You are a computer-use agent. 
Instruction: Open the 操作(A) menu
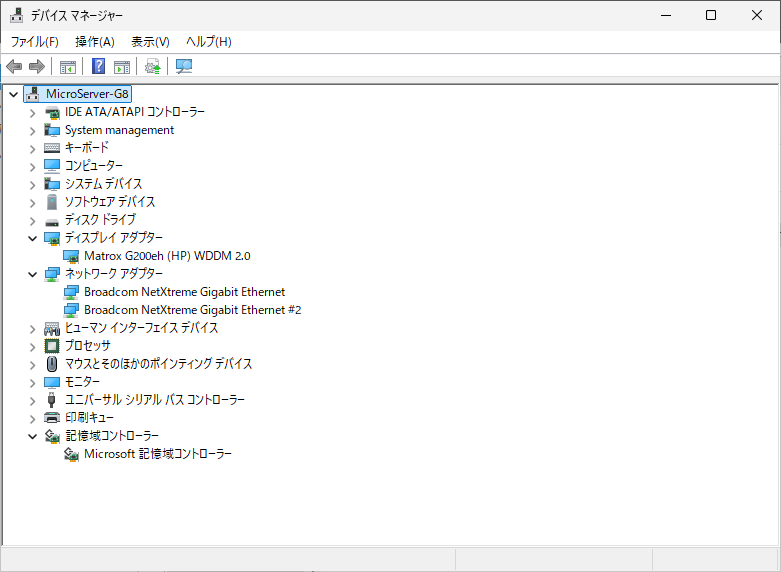tap(95, 41)
